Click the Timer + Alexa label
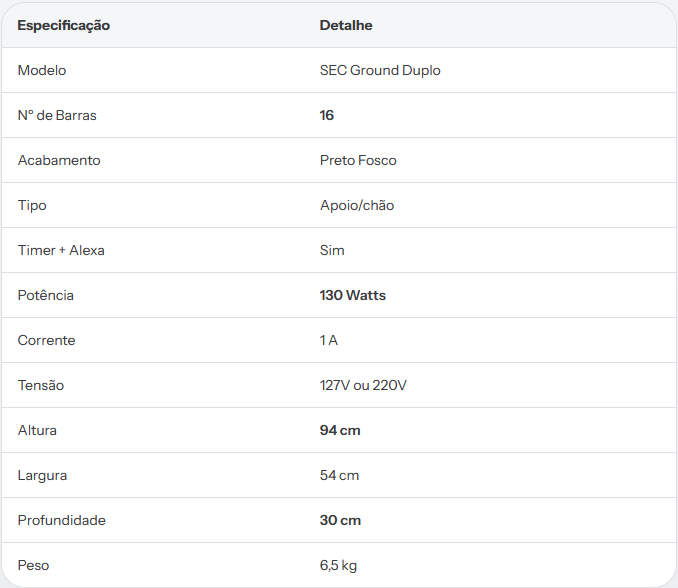 click(x=61, y=250)
